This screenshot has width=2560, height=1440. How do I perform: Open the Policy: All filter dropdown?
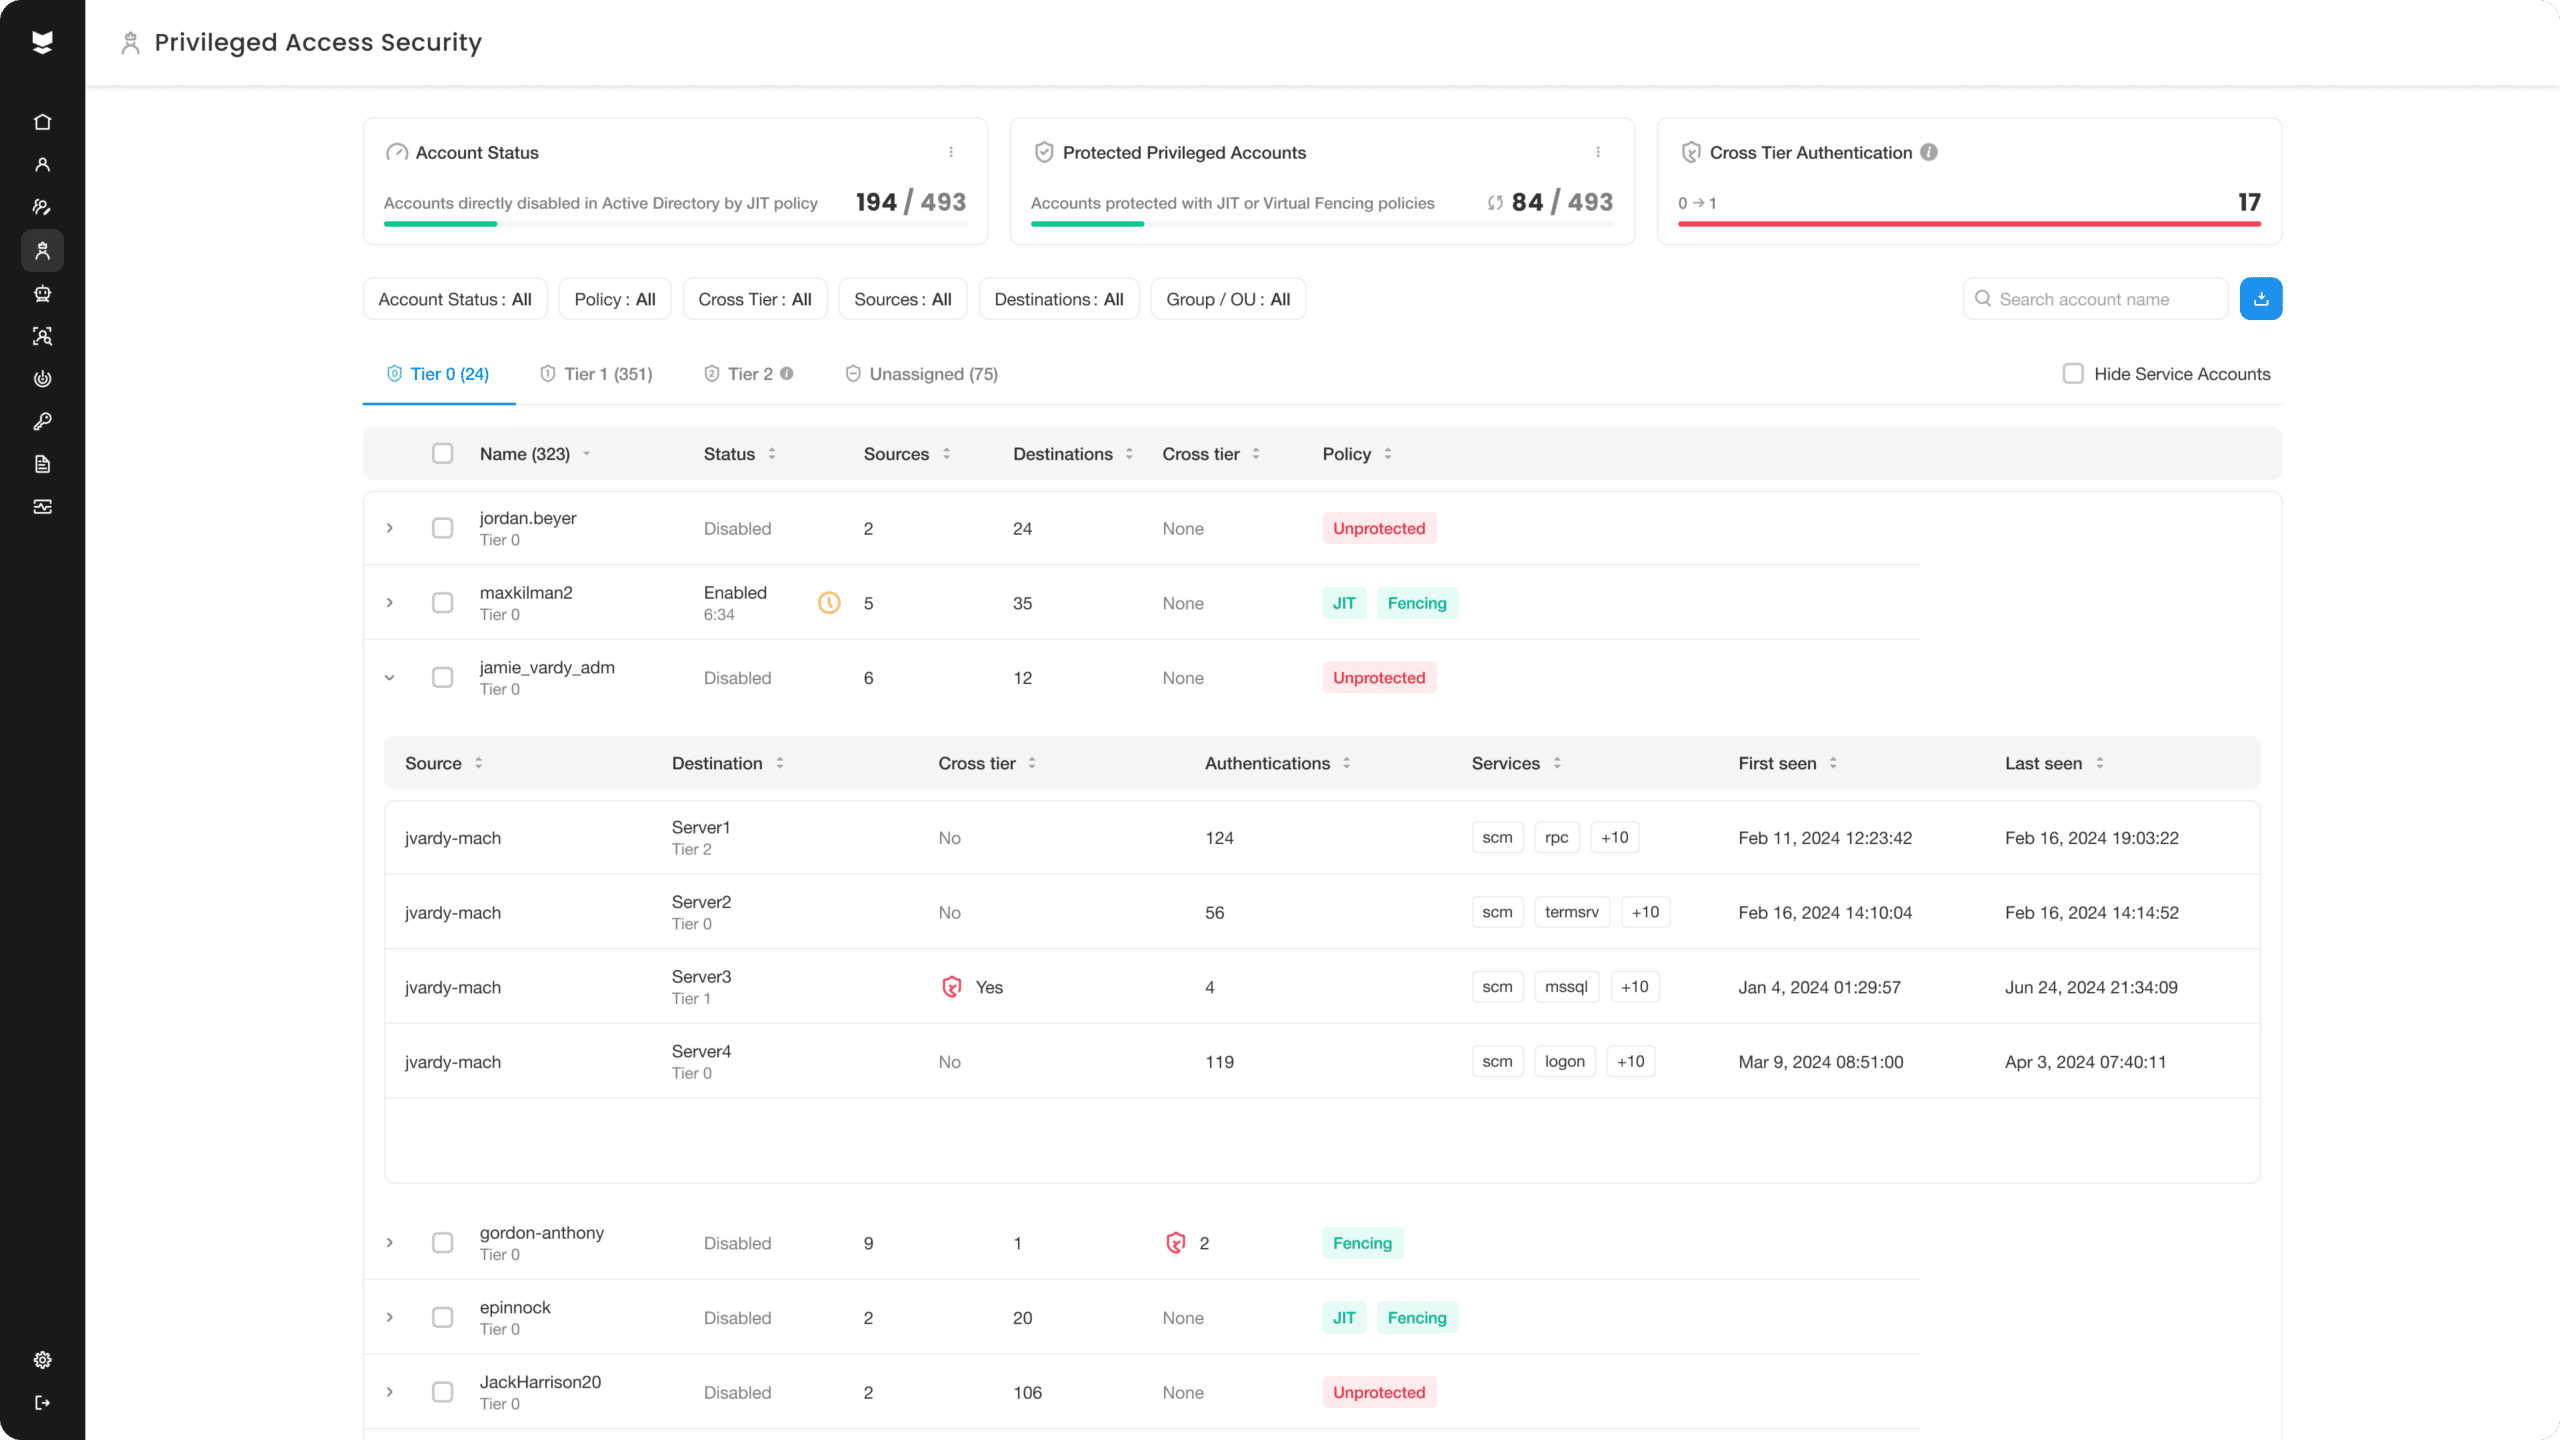pos(615,299)
